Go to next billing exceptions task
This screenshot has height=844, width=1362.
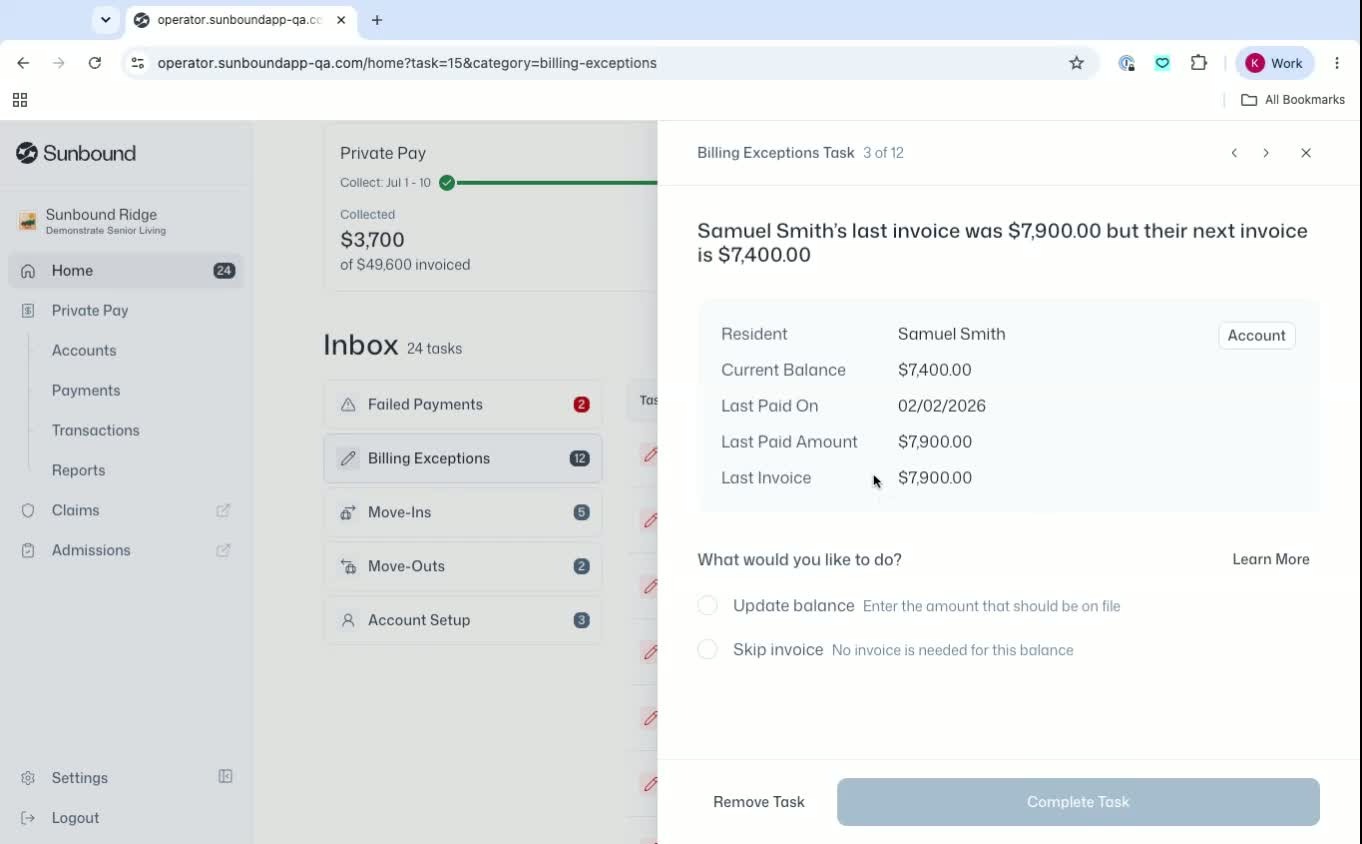[x=1266, y=153]
